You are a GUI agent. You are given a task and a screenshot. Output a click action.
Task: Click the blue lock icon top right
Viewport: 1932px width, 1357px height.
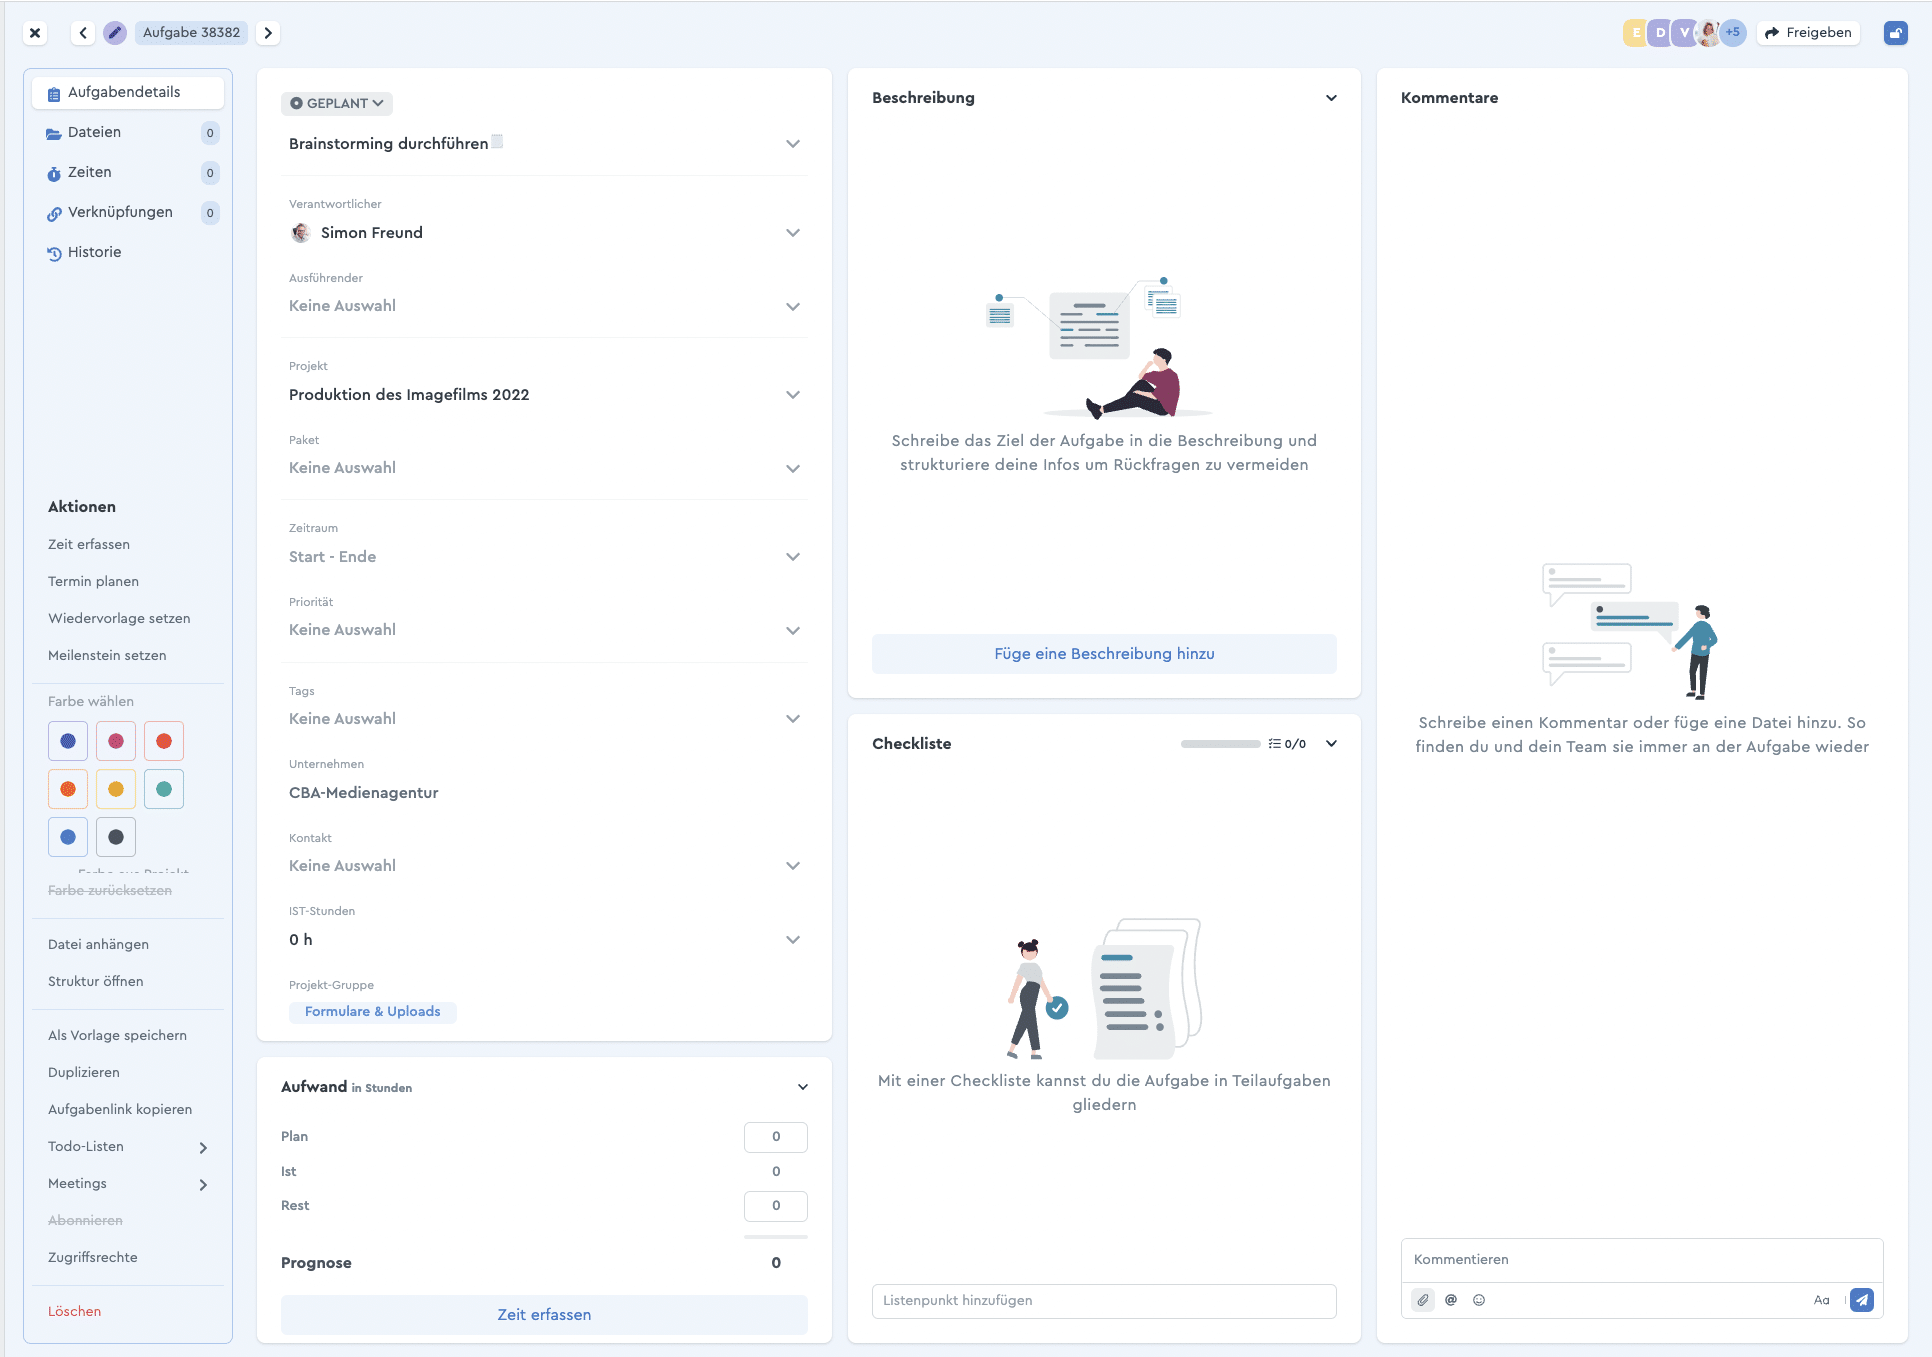pos(1895,33)
